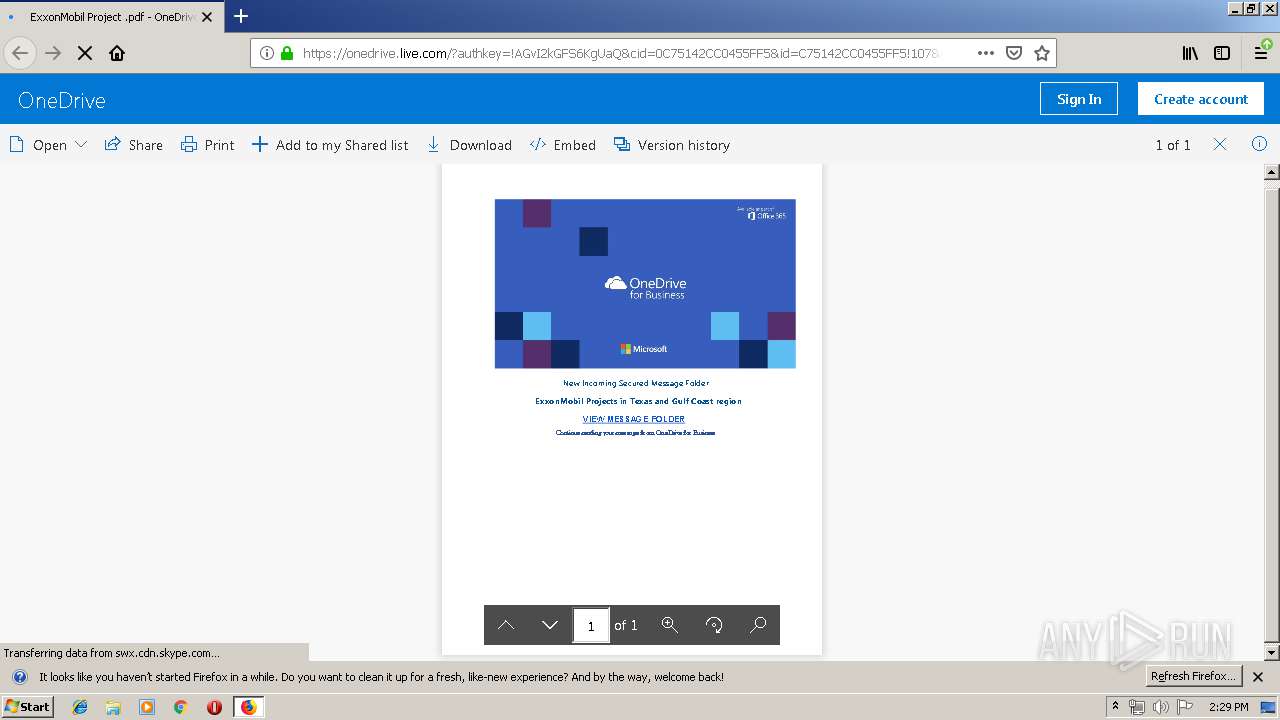Save the page to Pocket
The width and height of the screenshot is (1280, 720).
(1013, 53)
